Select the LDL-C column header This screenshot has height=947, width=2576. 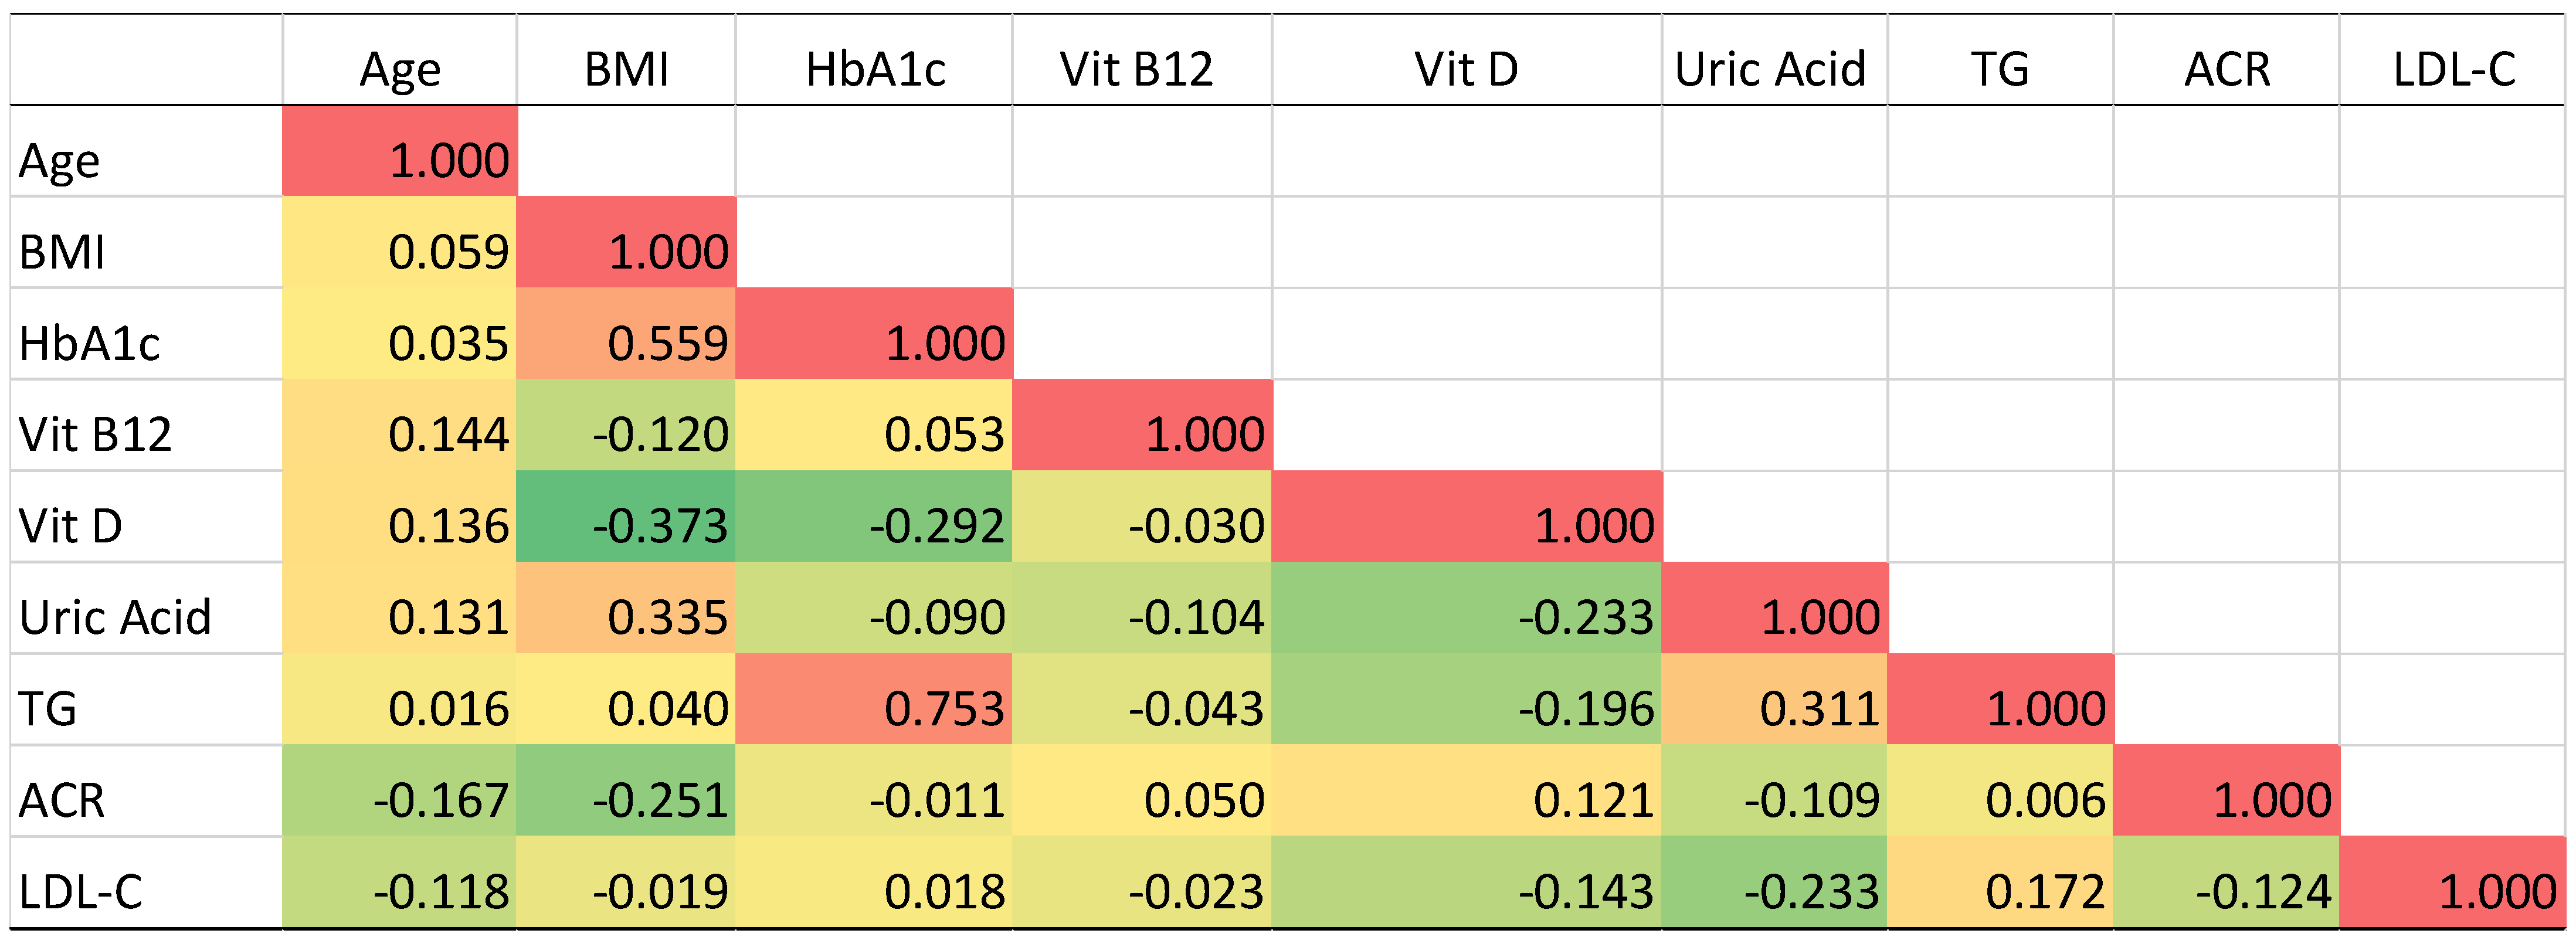(x=2454, y=69)
